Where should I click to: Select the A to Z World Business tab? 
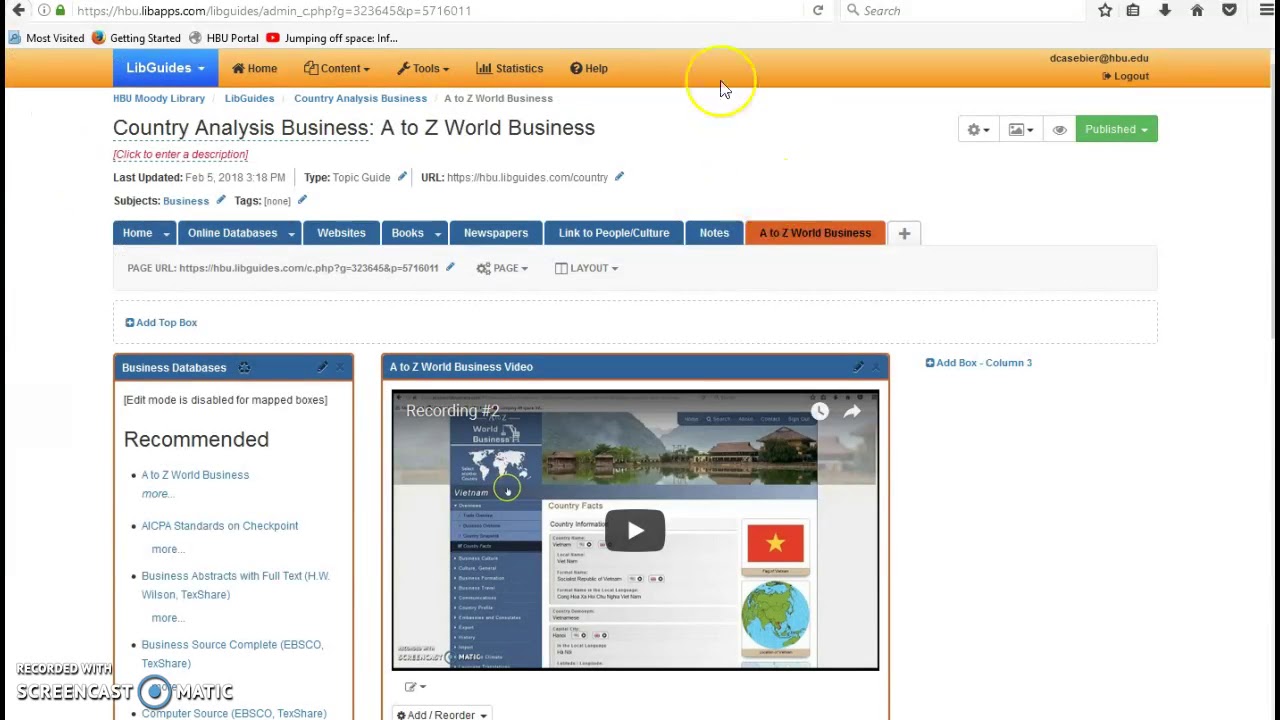815,233
